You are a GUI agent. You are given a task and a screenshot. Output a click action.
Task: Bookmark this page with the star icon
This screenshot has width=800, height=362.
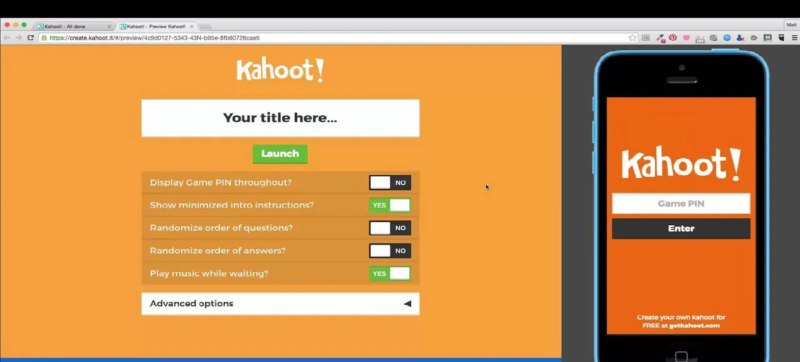tap(633, 38)
